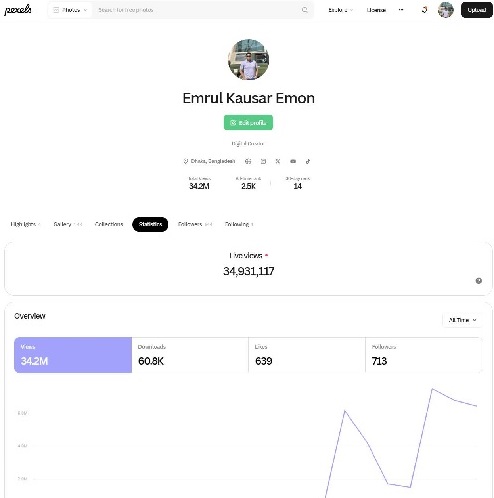
Task: Switch to the Collections tab
Action: [x=109, y=224]
